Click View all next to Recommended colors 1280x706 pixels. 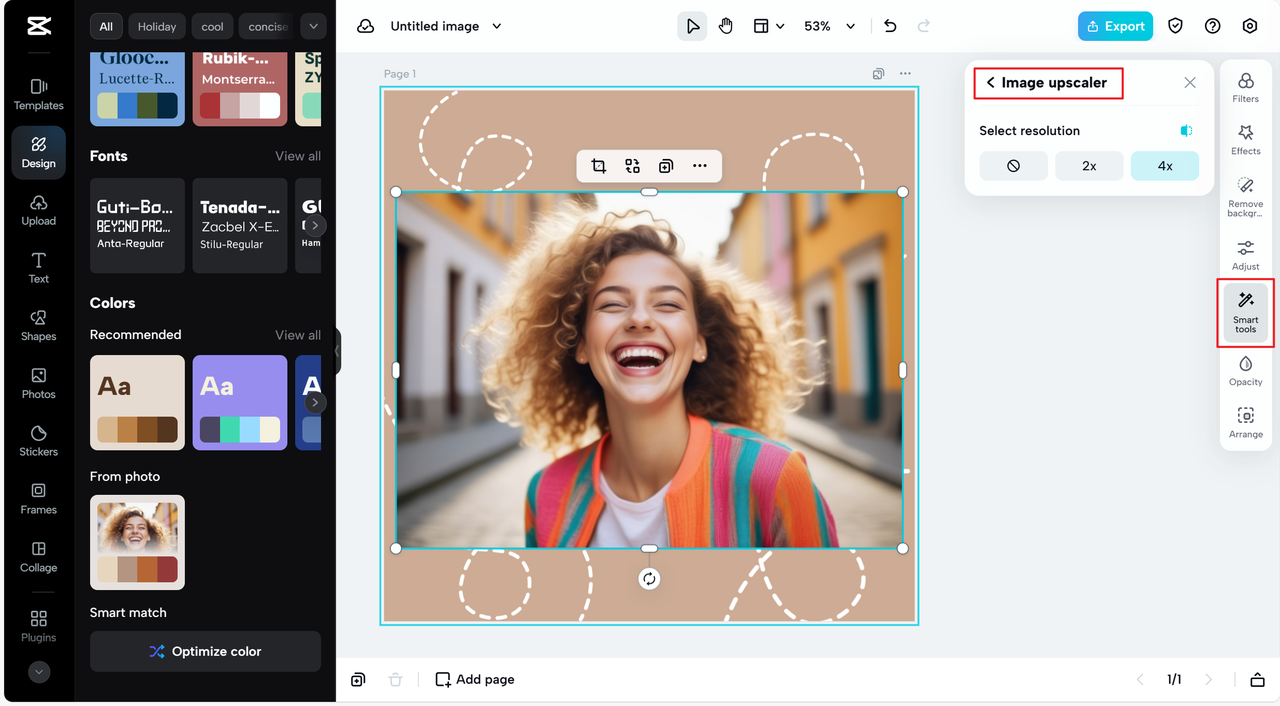[298, 335]
